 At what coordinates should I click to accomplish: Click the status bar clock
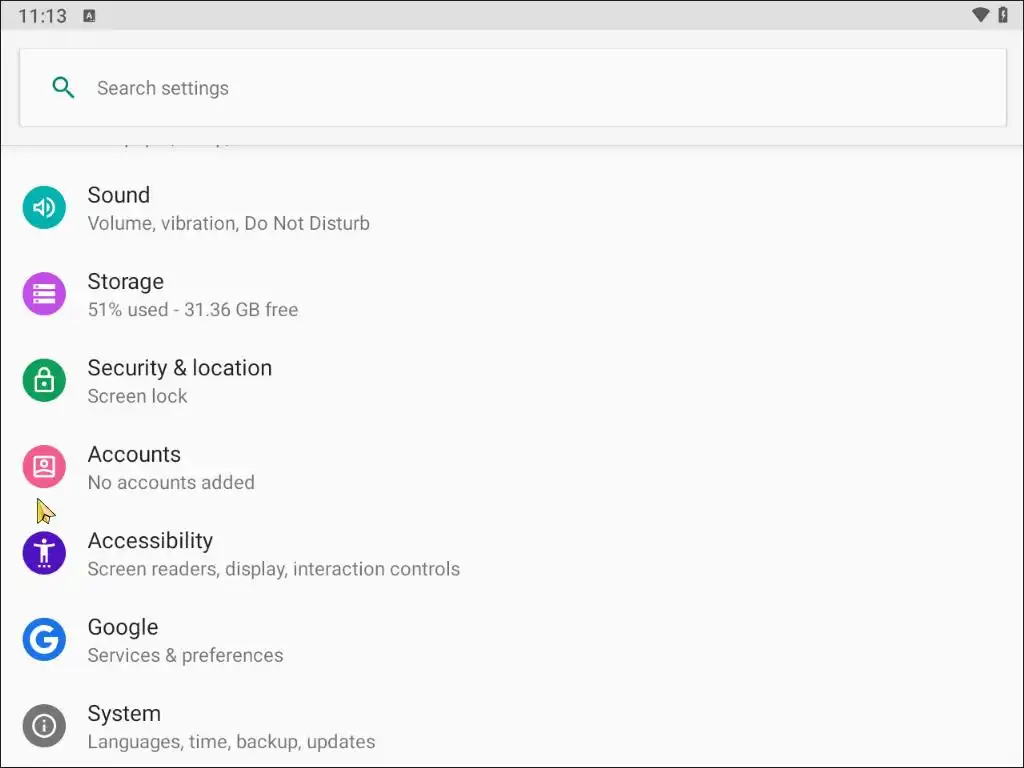[42, 16]
